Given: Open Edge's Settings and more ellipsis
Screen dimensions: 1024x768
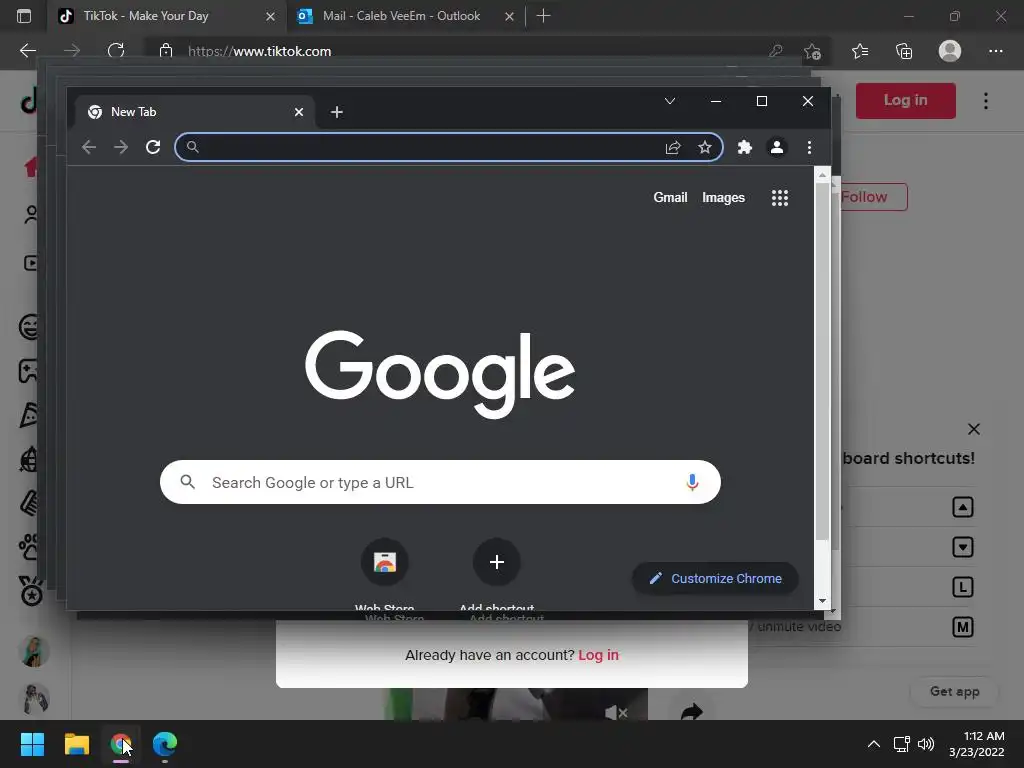Looking at the screenshot, I should click(x=995, y=51).
